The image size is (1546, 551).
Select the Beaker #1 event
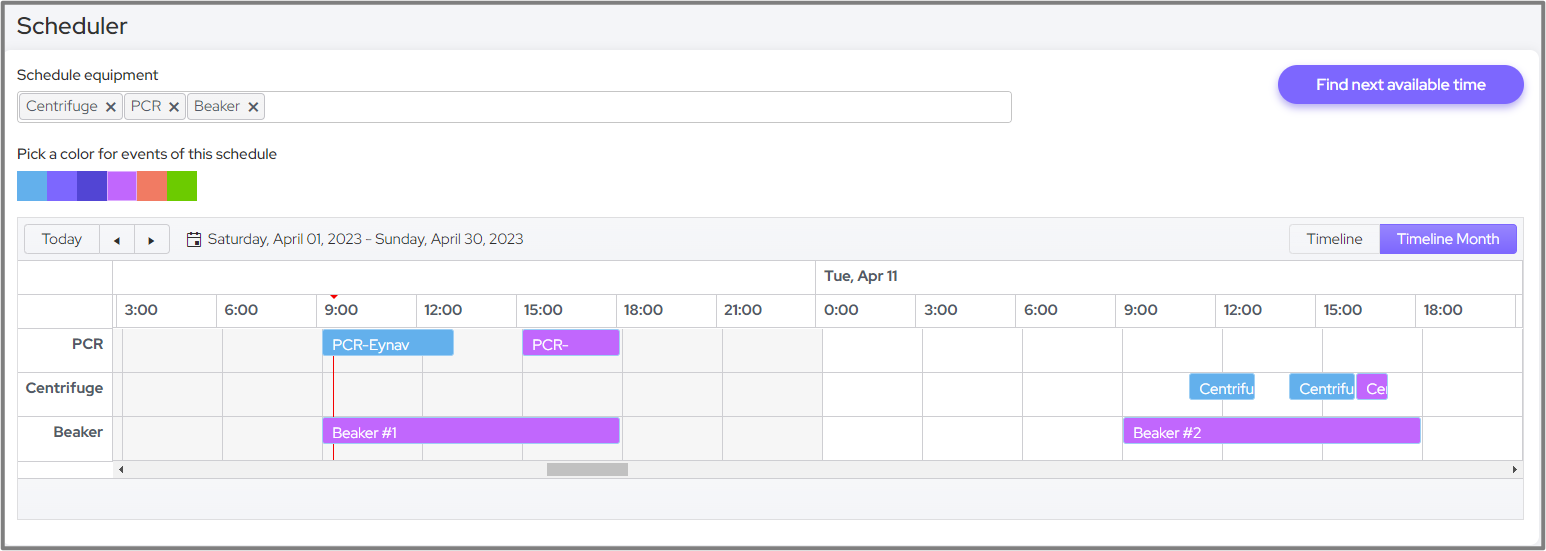pyautogui.click(x=470, y=432)
